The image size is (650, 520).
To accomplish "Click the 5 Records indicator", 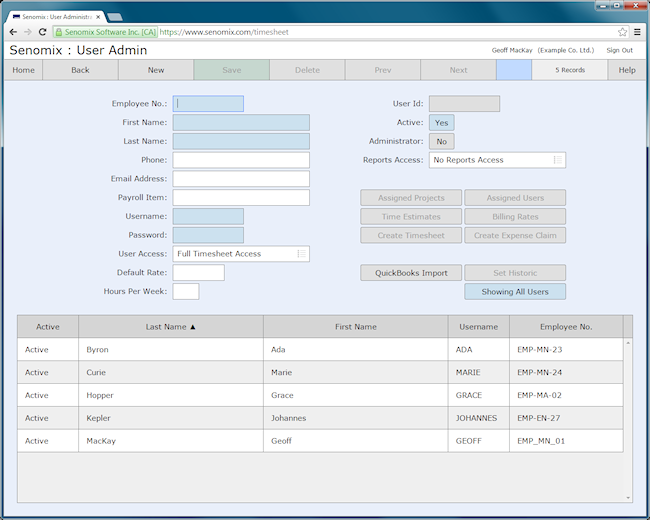I will point(570,70).
